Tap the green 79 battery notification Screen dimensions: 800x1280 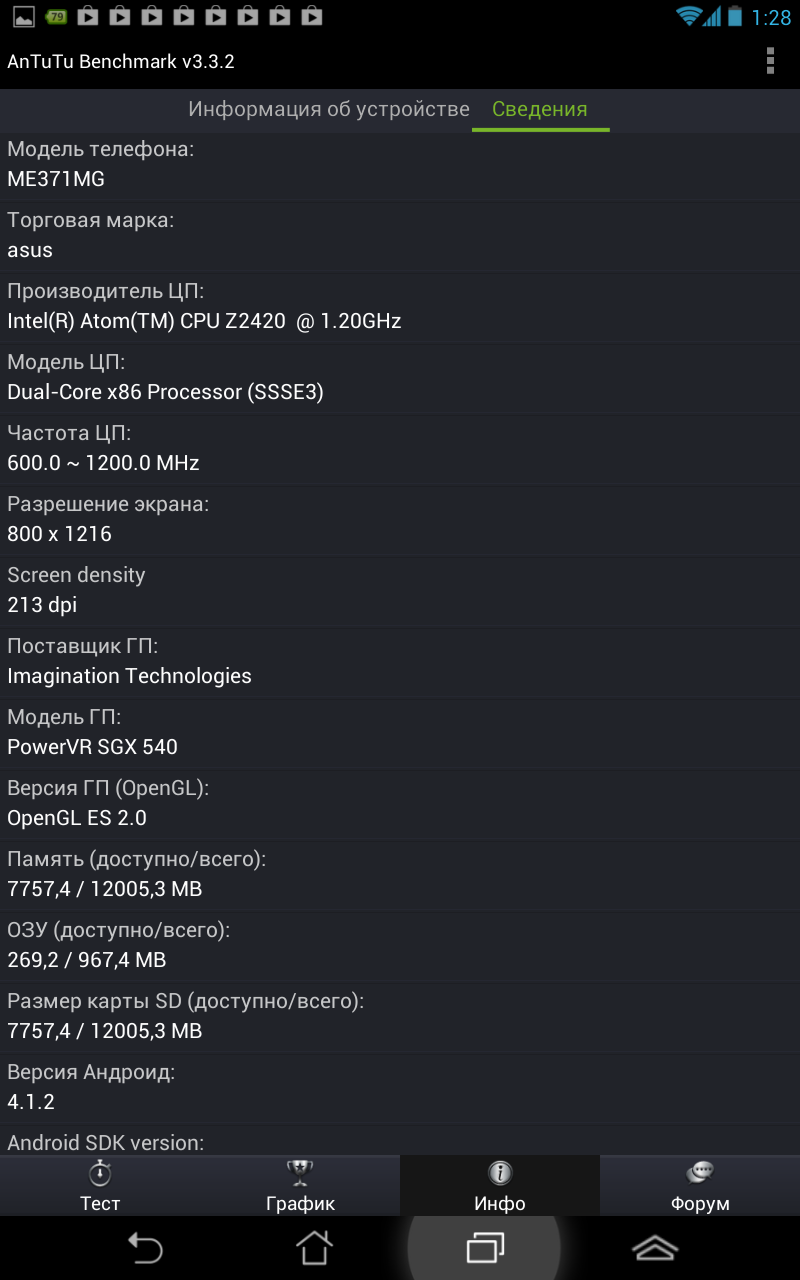57,16
